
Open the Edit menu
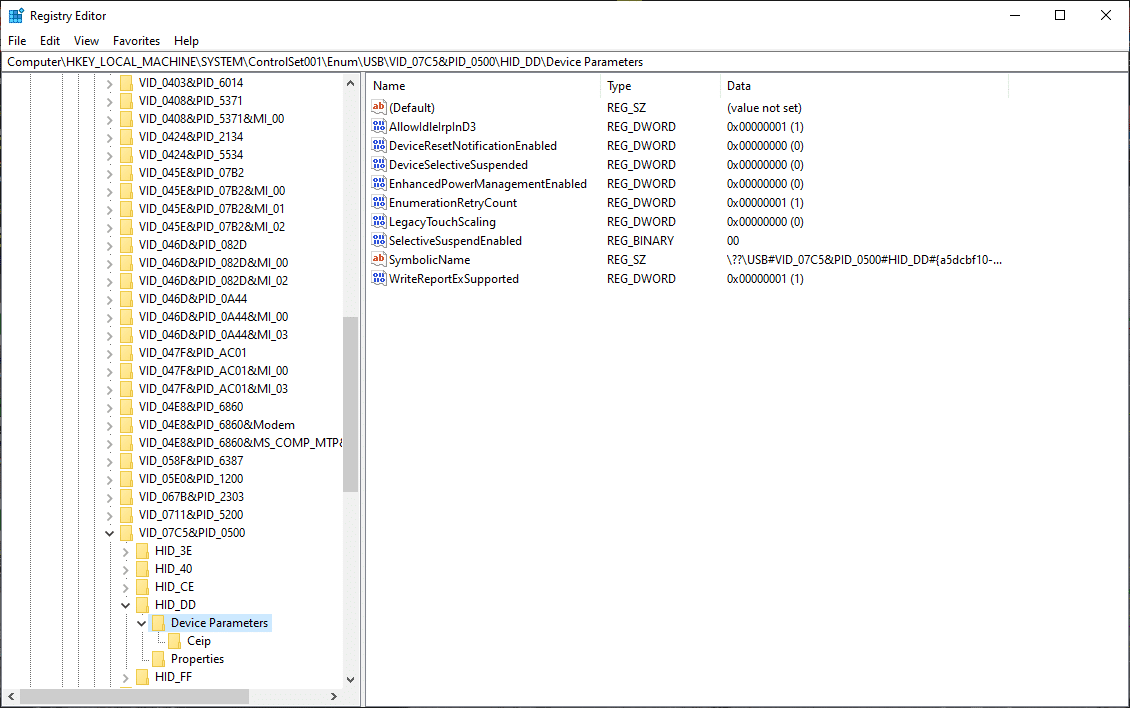click(50, 41)
